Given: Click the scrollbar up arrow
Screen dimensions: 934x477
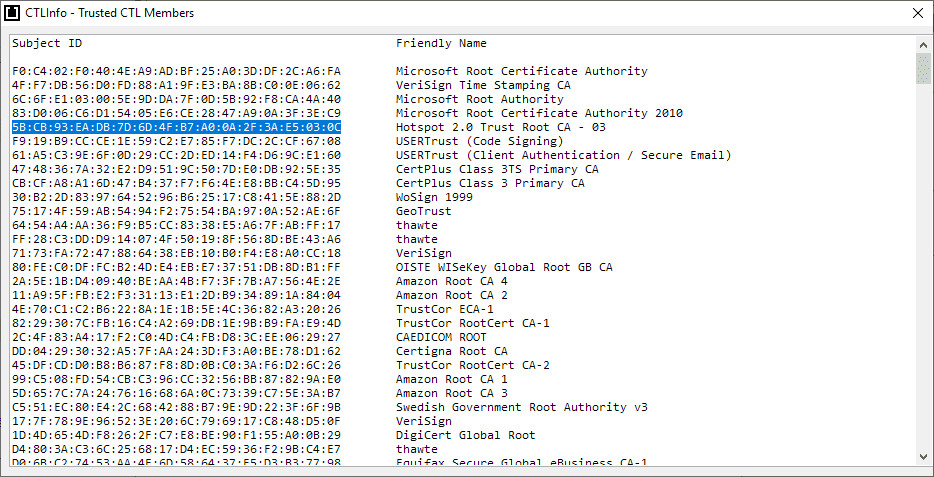Looking at the screenshot, I should coord(923,45).
